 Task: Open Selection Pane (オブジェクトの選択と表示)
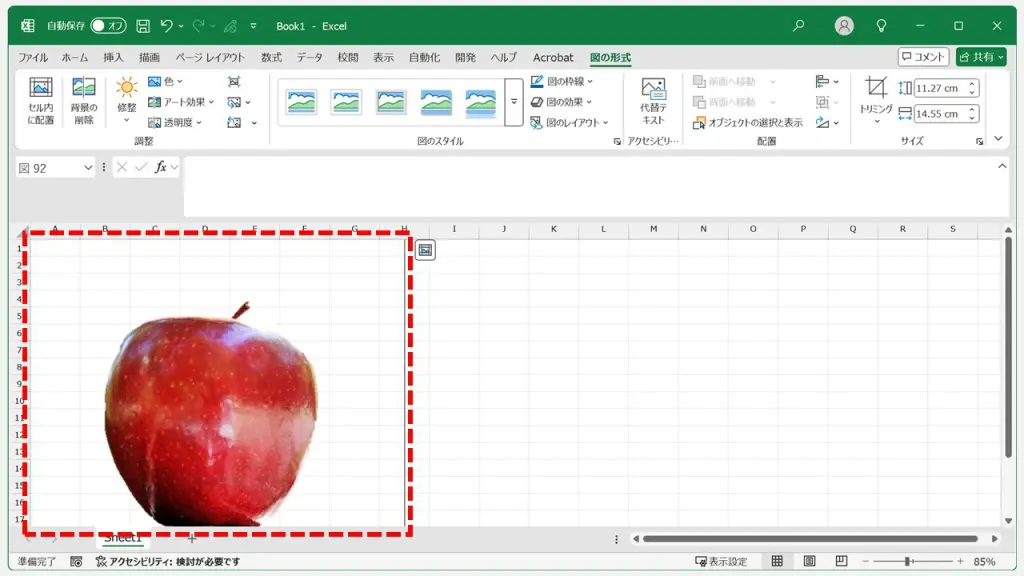click(748, 123)
